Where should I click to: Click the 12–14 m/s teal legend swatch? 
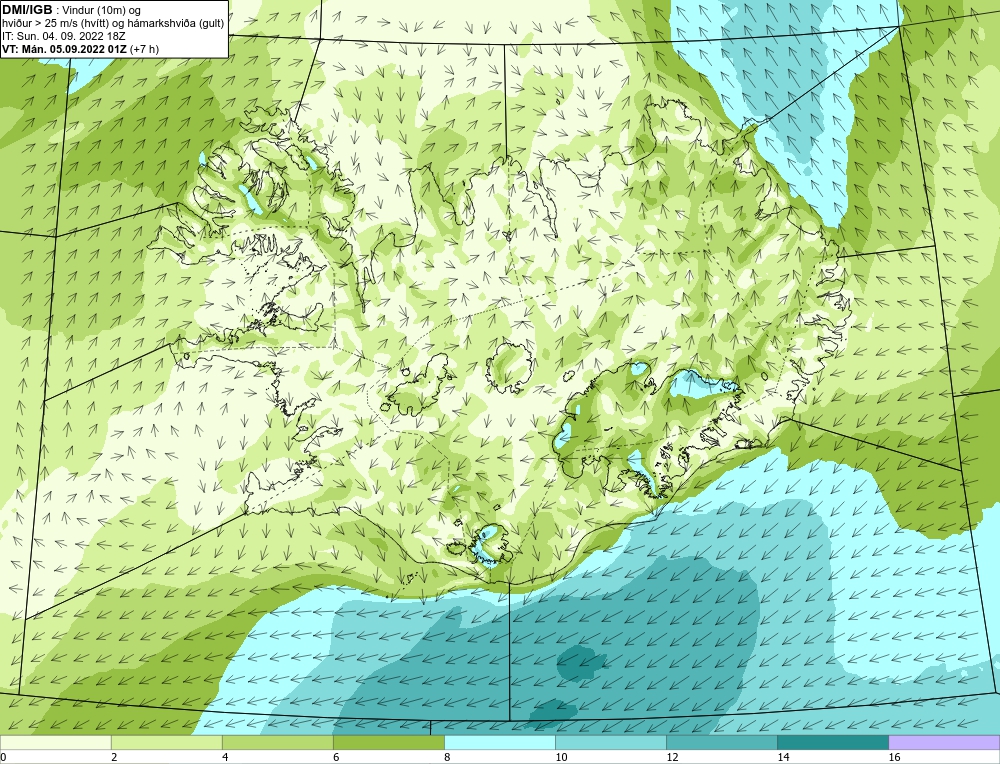point(721,742)
